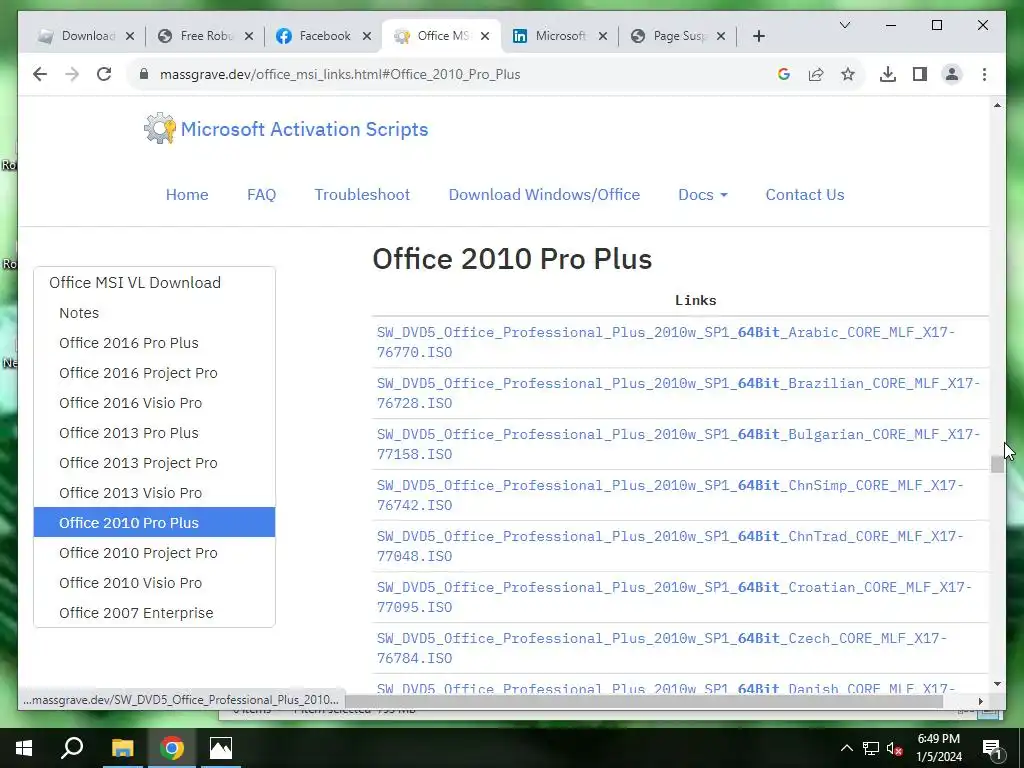Open the Chrome three-dot menu

[984, 74]
